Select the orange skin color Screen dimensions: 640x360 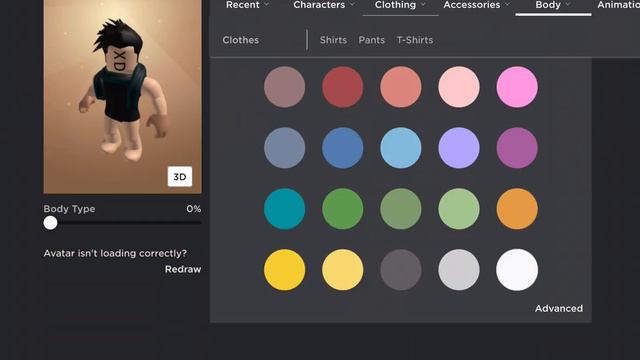click(517, 209)
